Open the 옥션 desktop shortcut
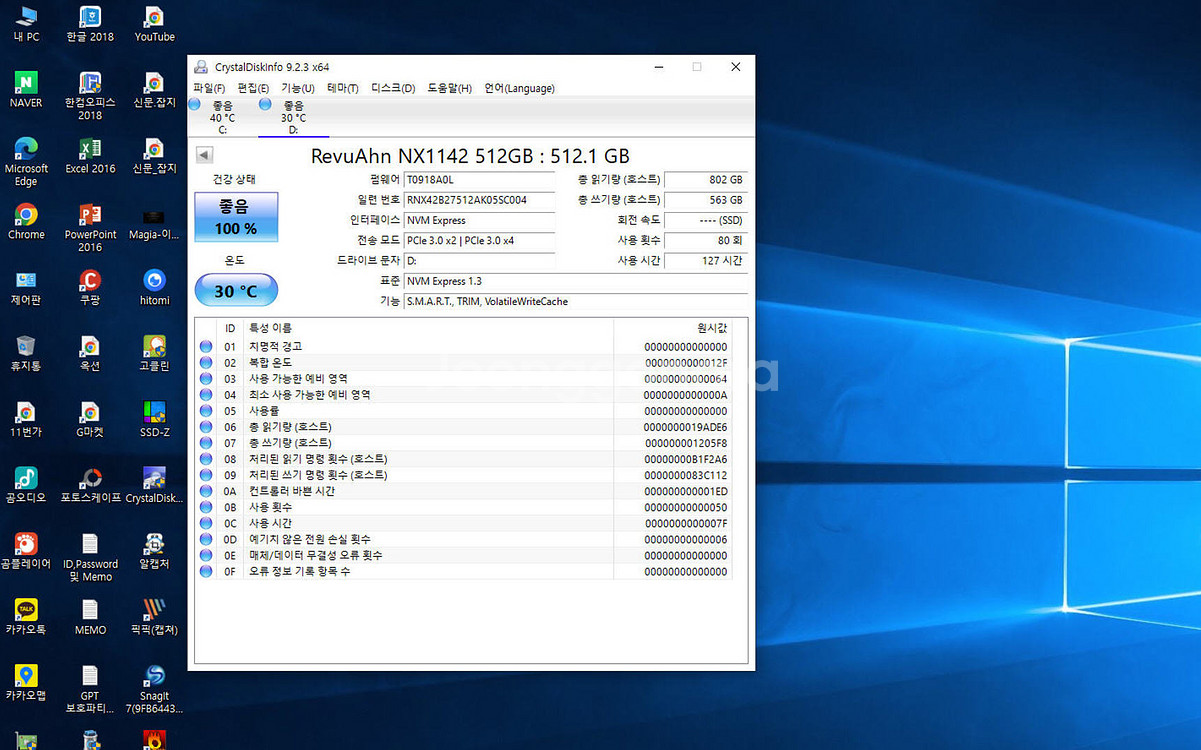 pos(90,353)
